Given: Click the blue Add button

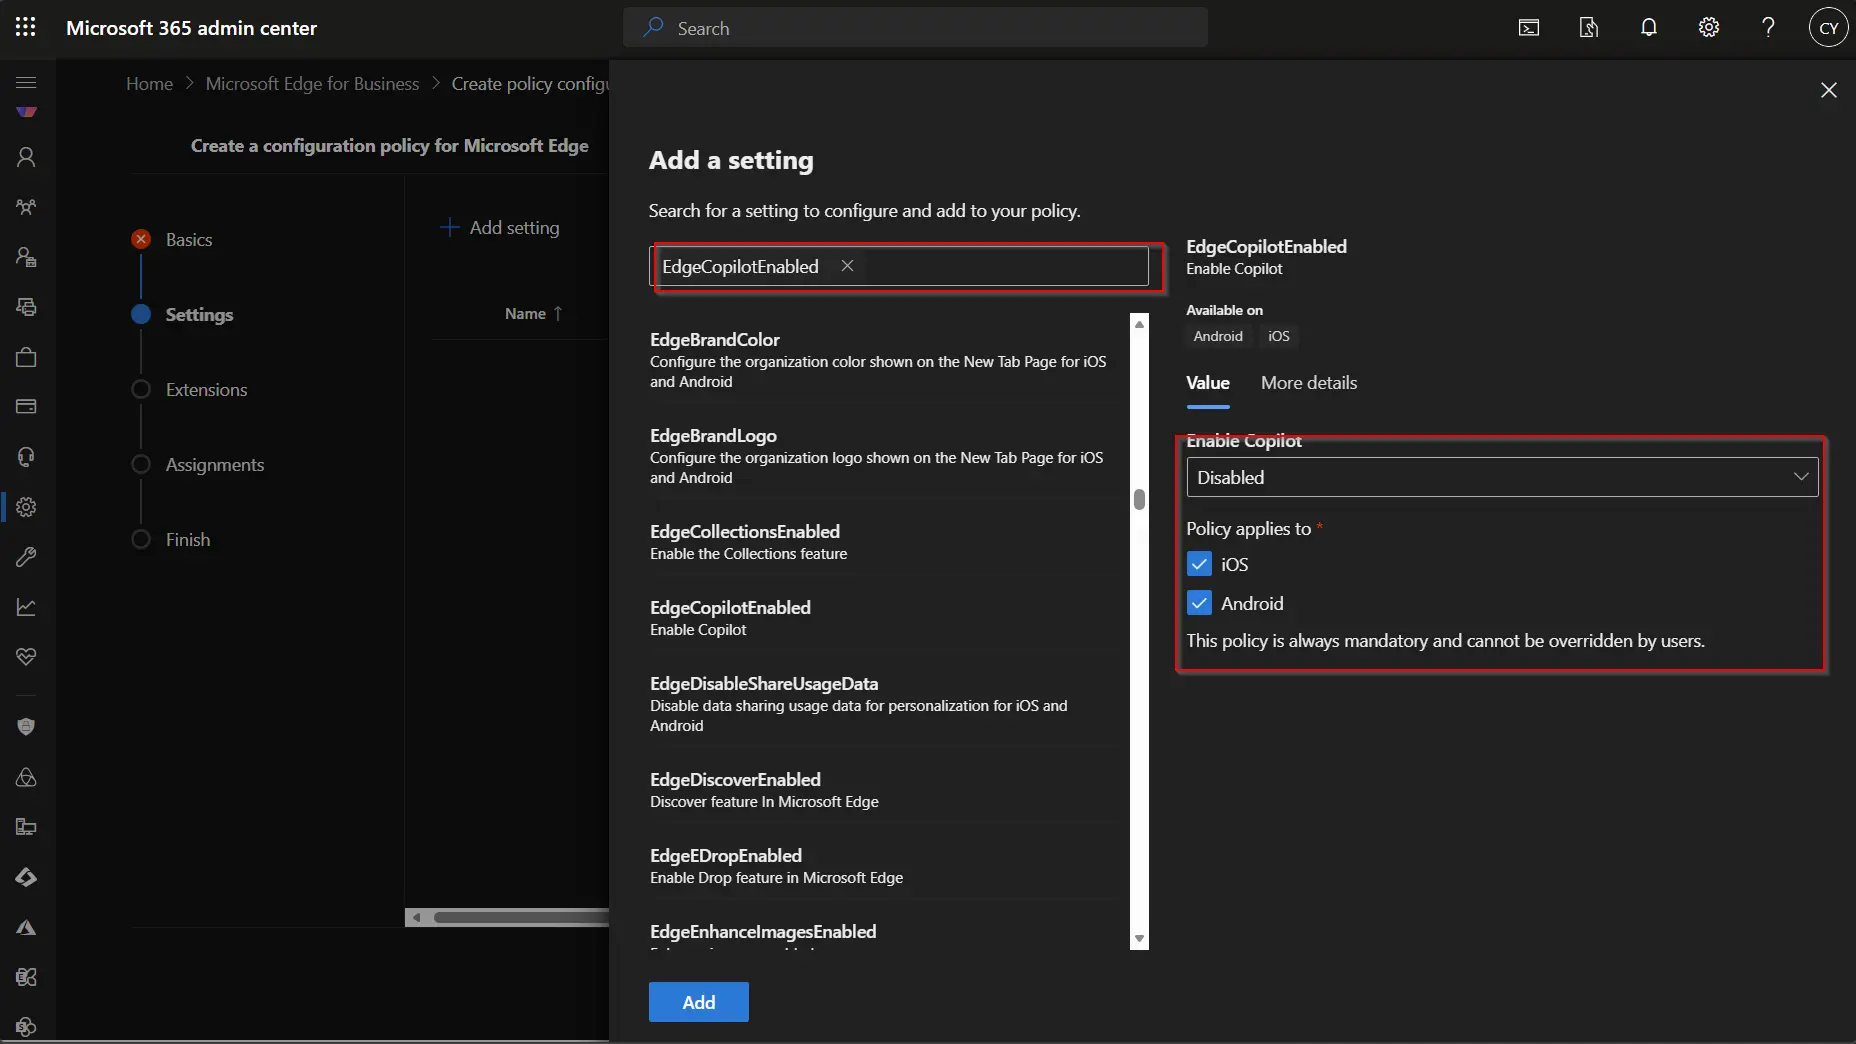Looking at the screenshot, I should pyautogui.click(x=698, y=1002).
